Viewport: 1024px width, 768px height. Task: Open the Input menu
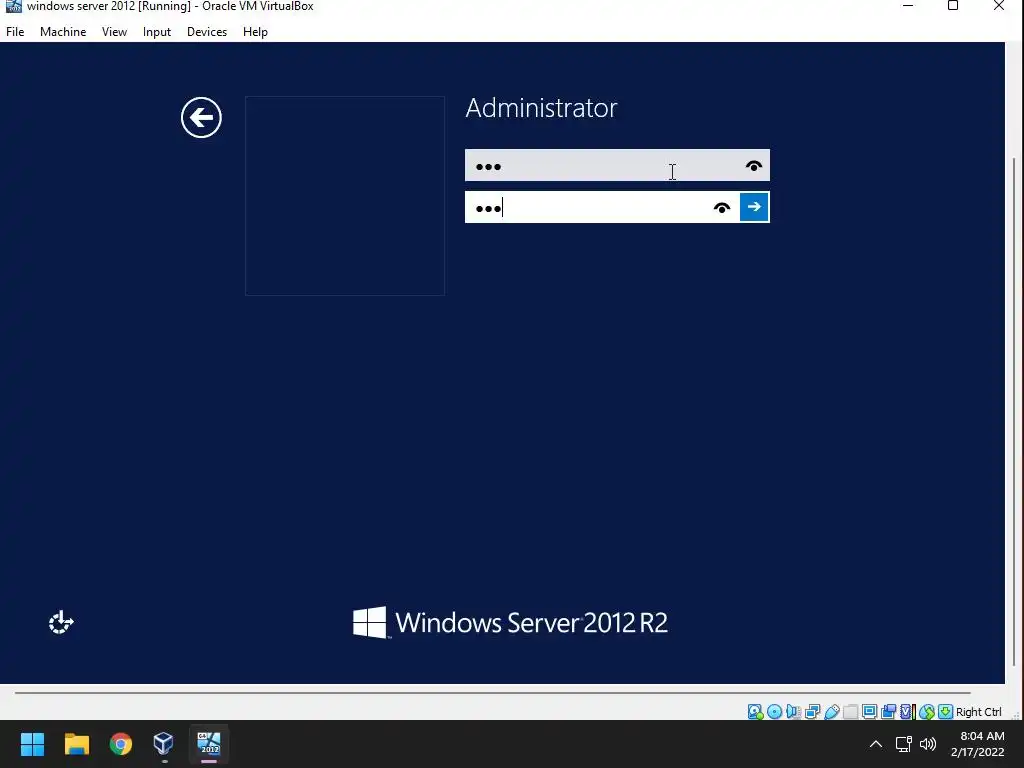157,31
